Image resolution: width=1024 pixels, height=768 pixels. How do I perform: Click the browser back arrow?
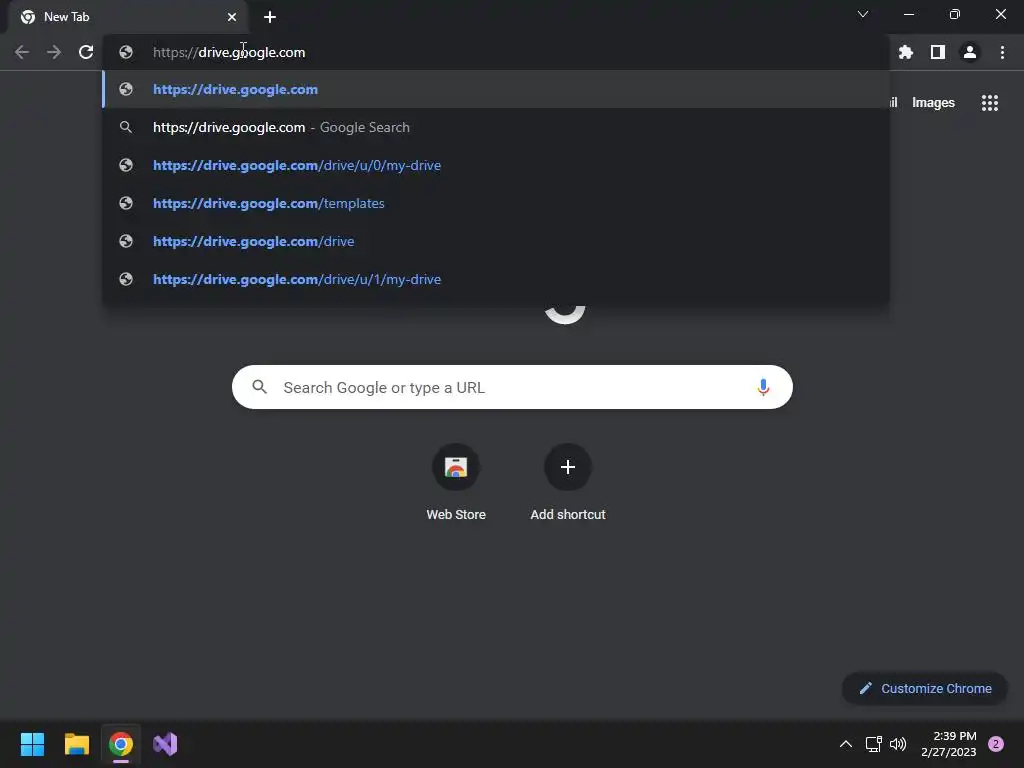22,52
